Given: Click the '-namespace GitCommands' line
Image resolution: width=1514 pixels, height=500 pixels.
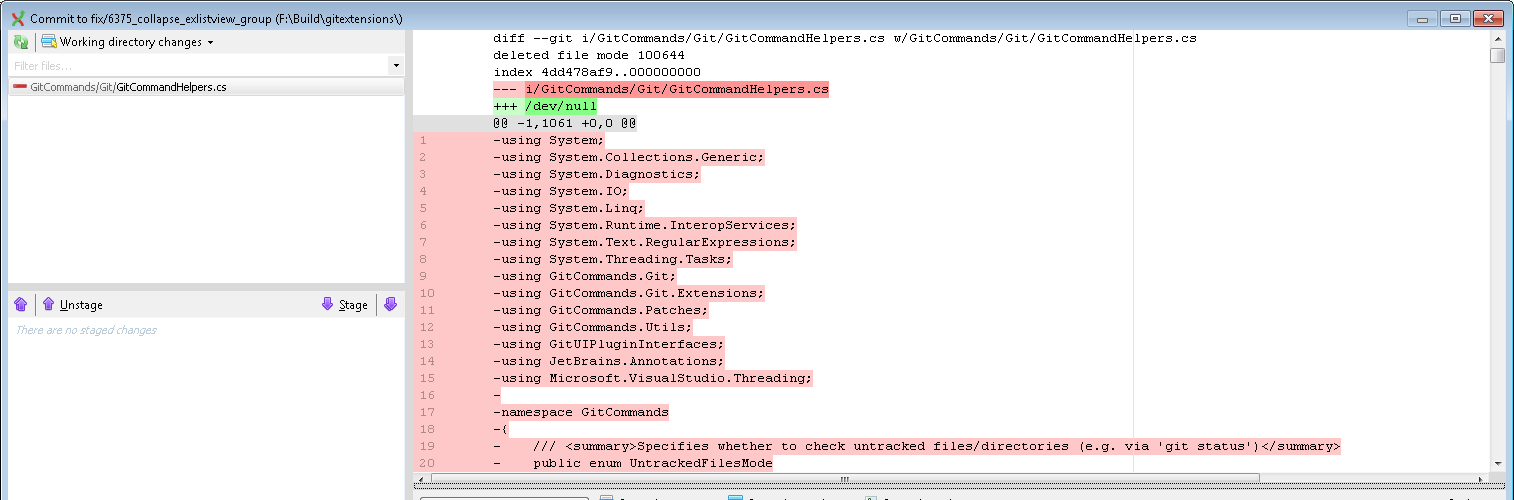Looking at the screenshot, I should (581, 412).
